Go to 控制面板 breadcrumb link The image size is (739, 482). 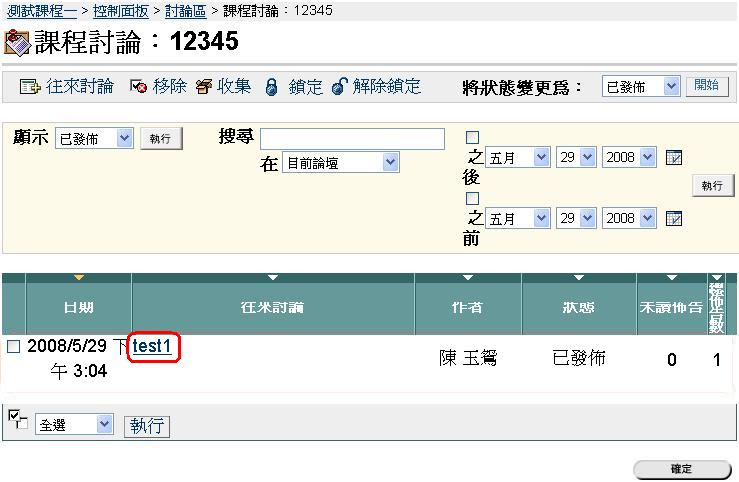(x=120, y=10)
